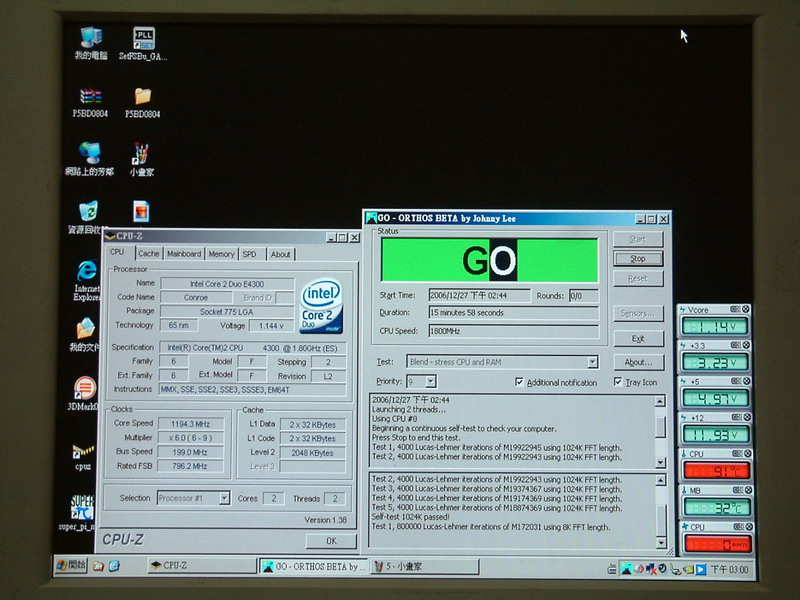Click the Orthos icon in the system tray

click(x=626, y=568)
